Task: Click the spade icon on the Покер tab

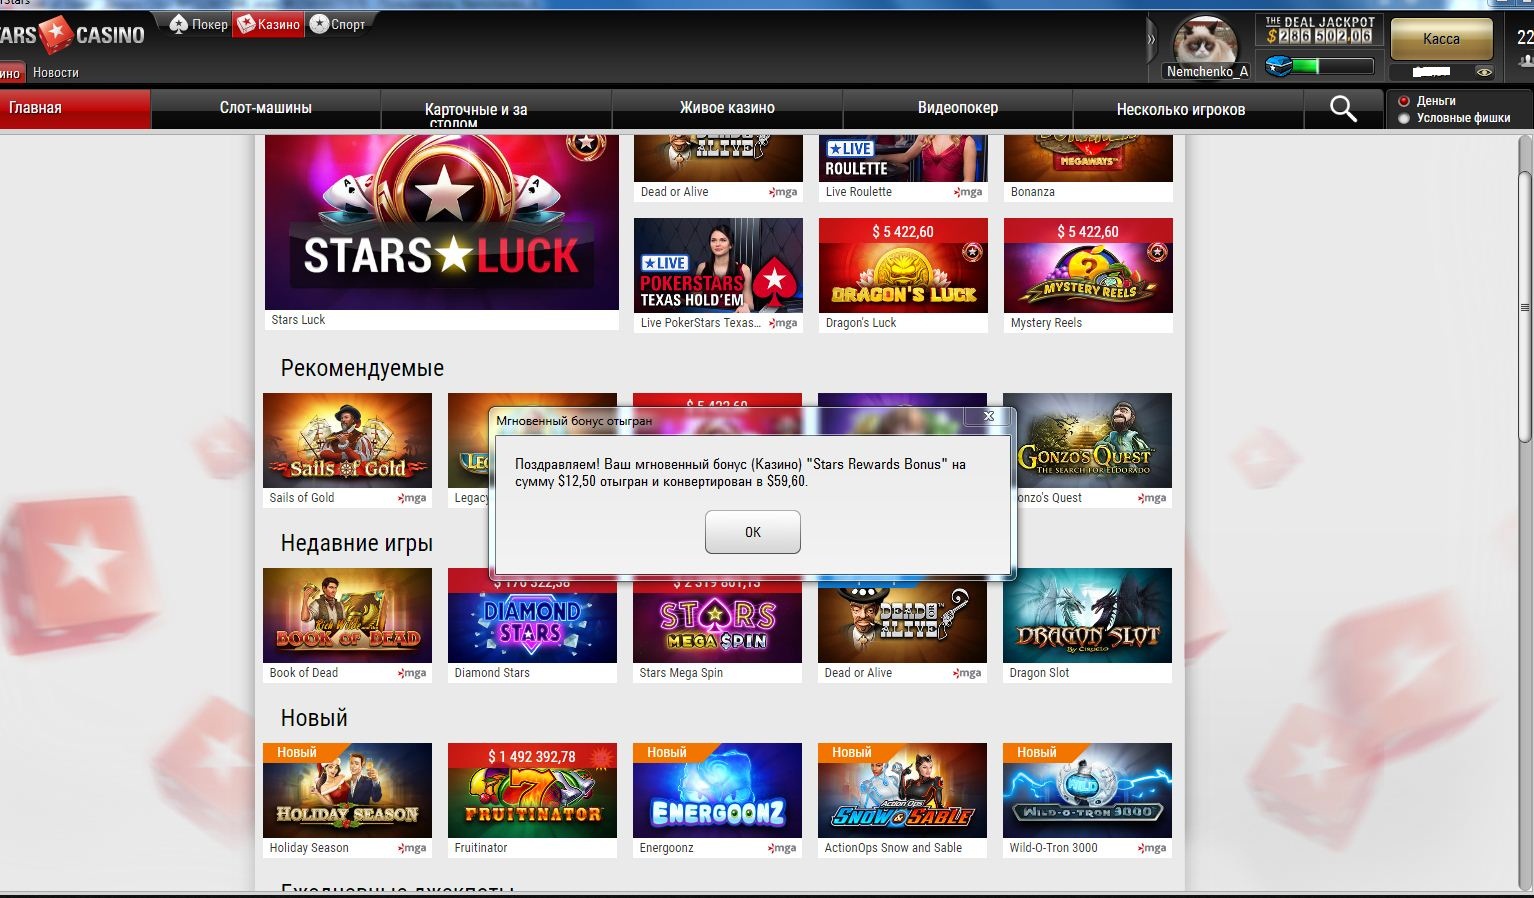Action: 179,24
